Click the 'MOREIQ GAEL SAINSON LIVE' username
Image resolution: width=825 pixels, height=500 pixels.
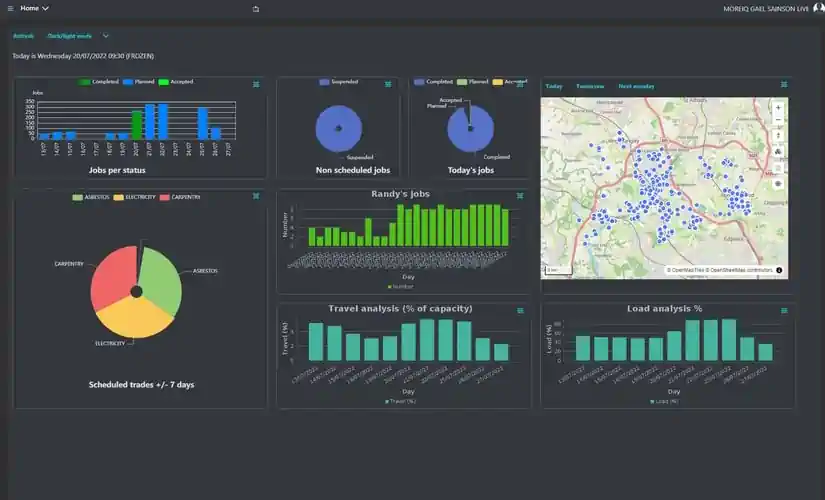(766, 8)
